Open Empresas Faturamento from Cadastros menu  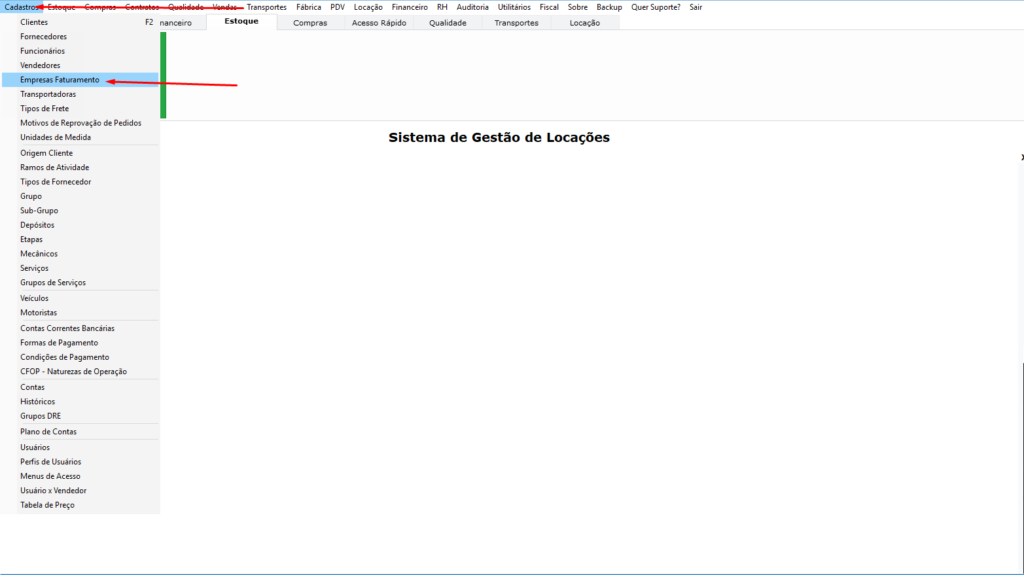(x=60, y=79)
